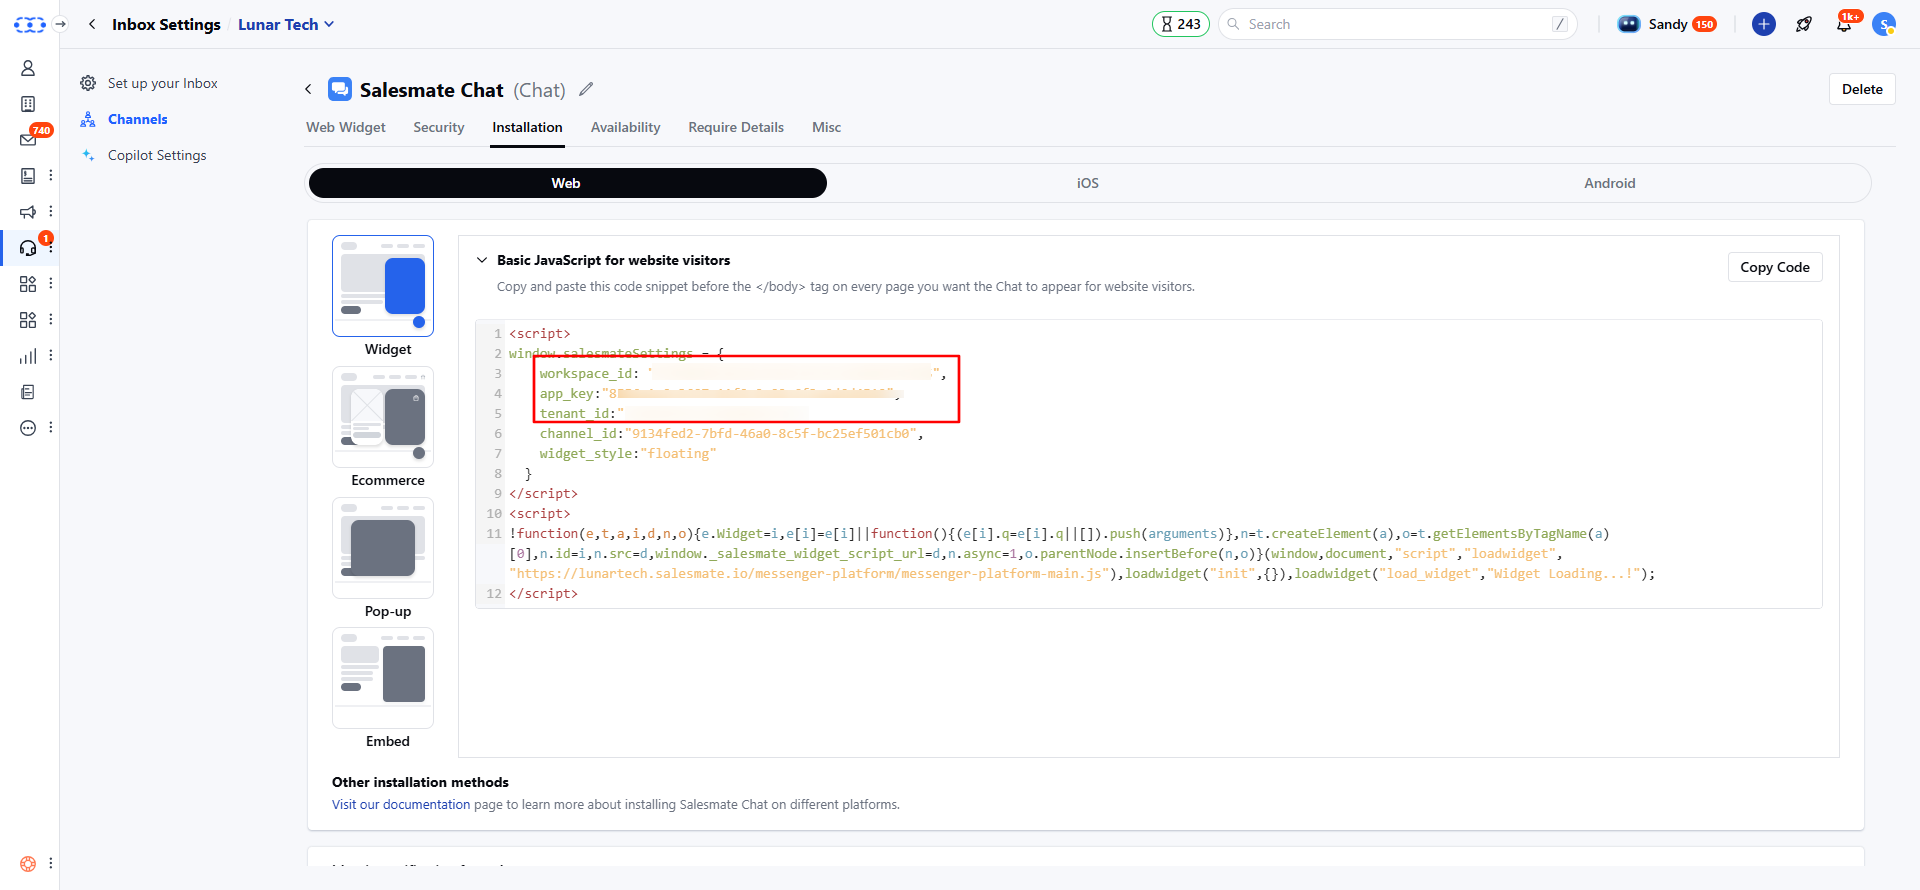
Task: Select the iOS platform toggle
Action: point(1088,183)
